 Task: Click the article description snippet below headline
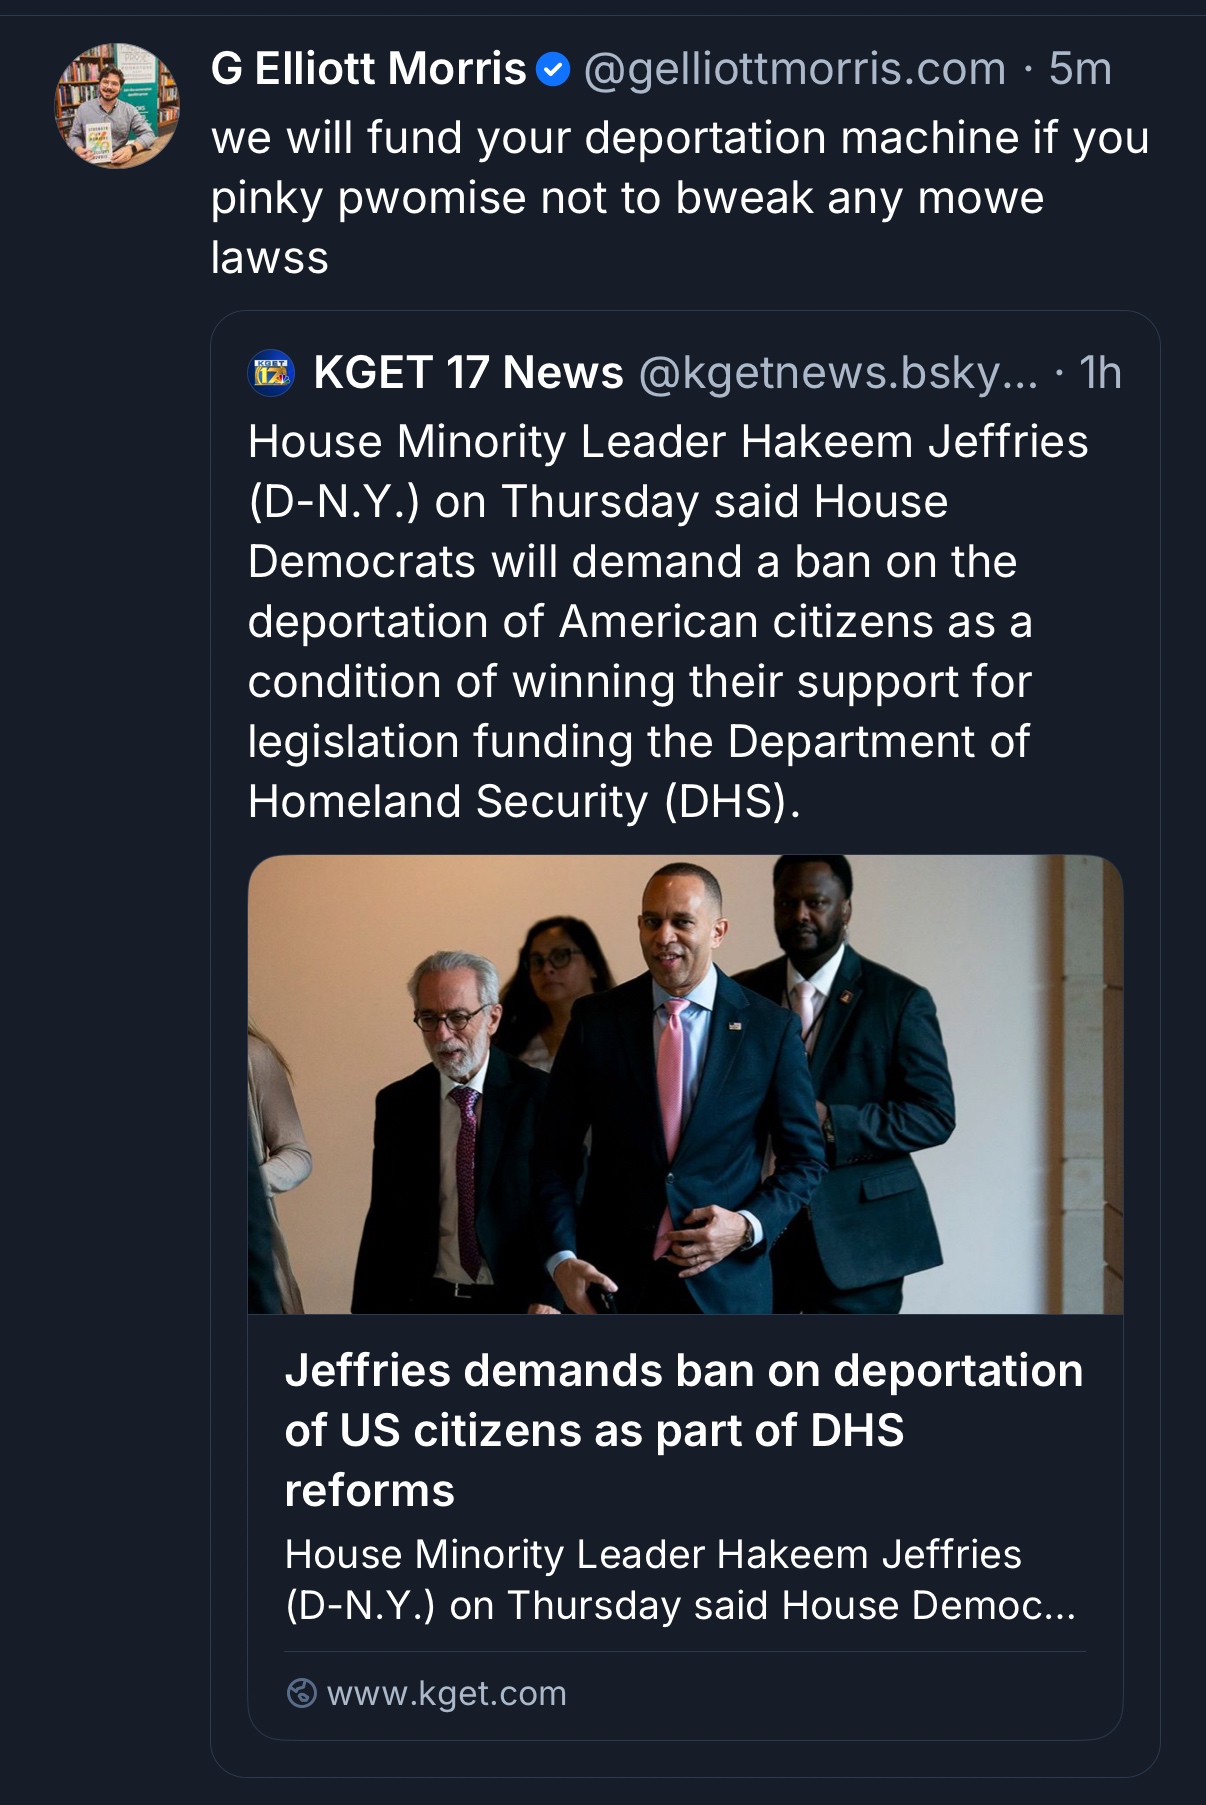pyautogui.click(x=680, y=1579)
